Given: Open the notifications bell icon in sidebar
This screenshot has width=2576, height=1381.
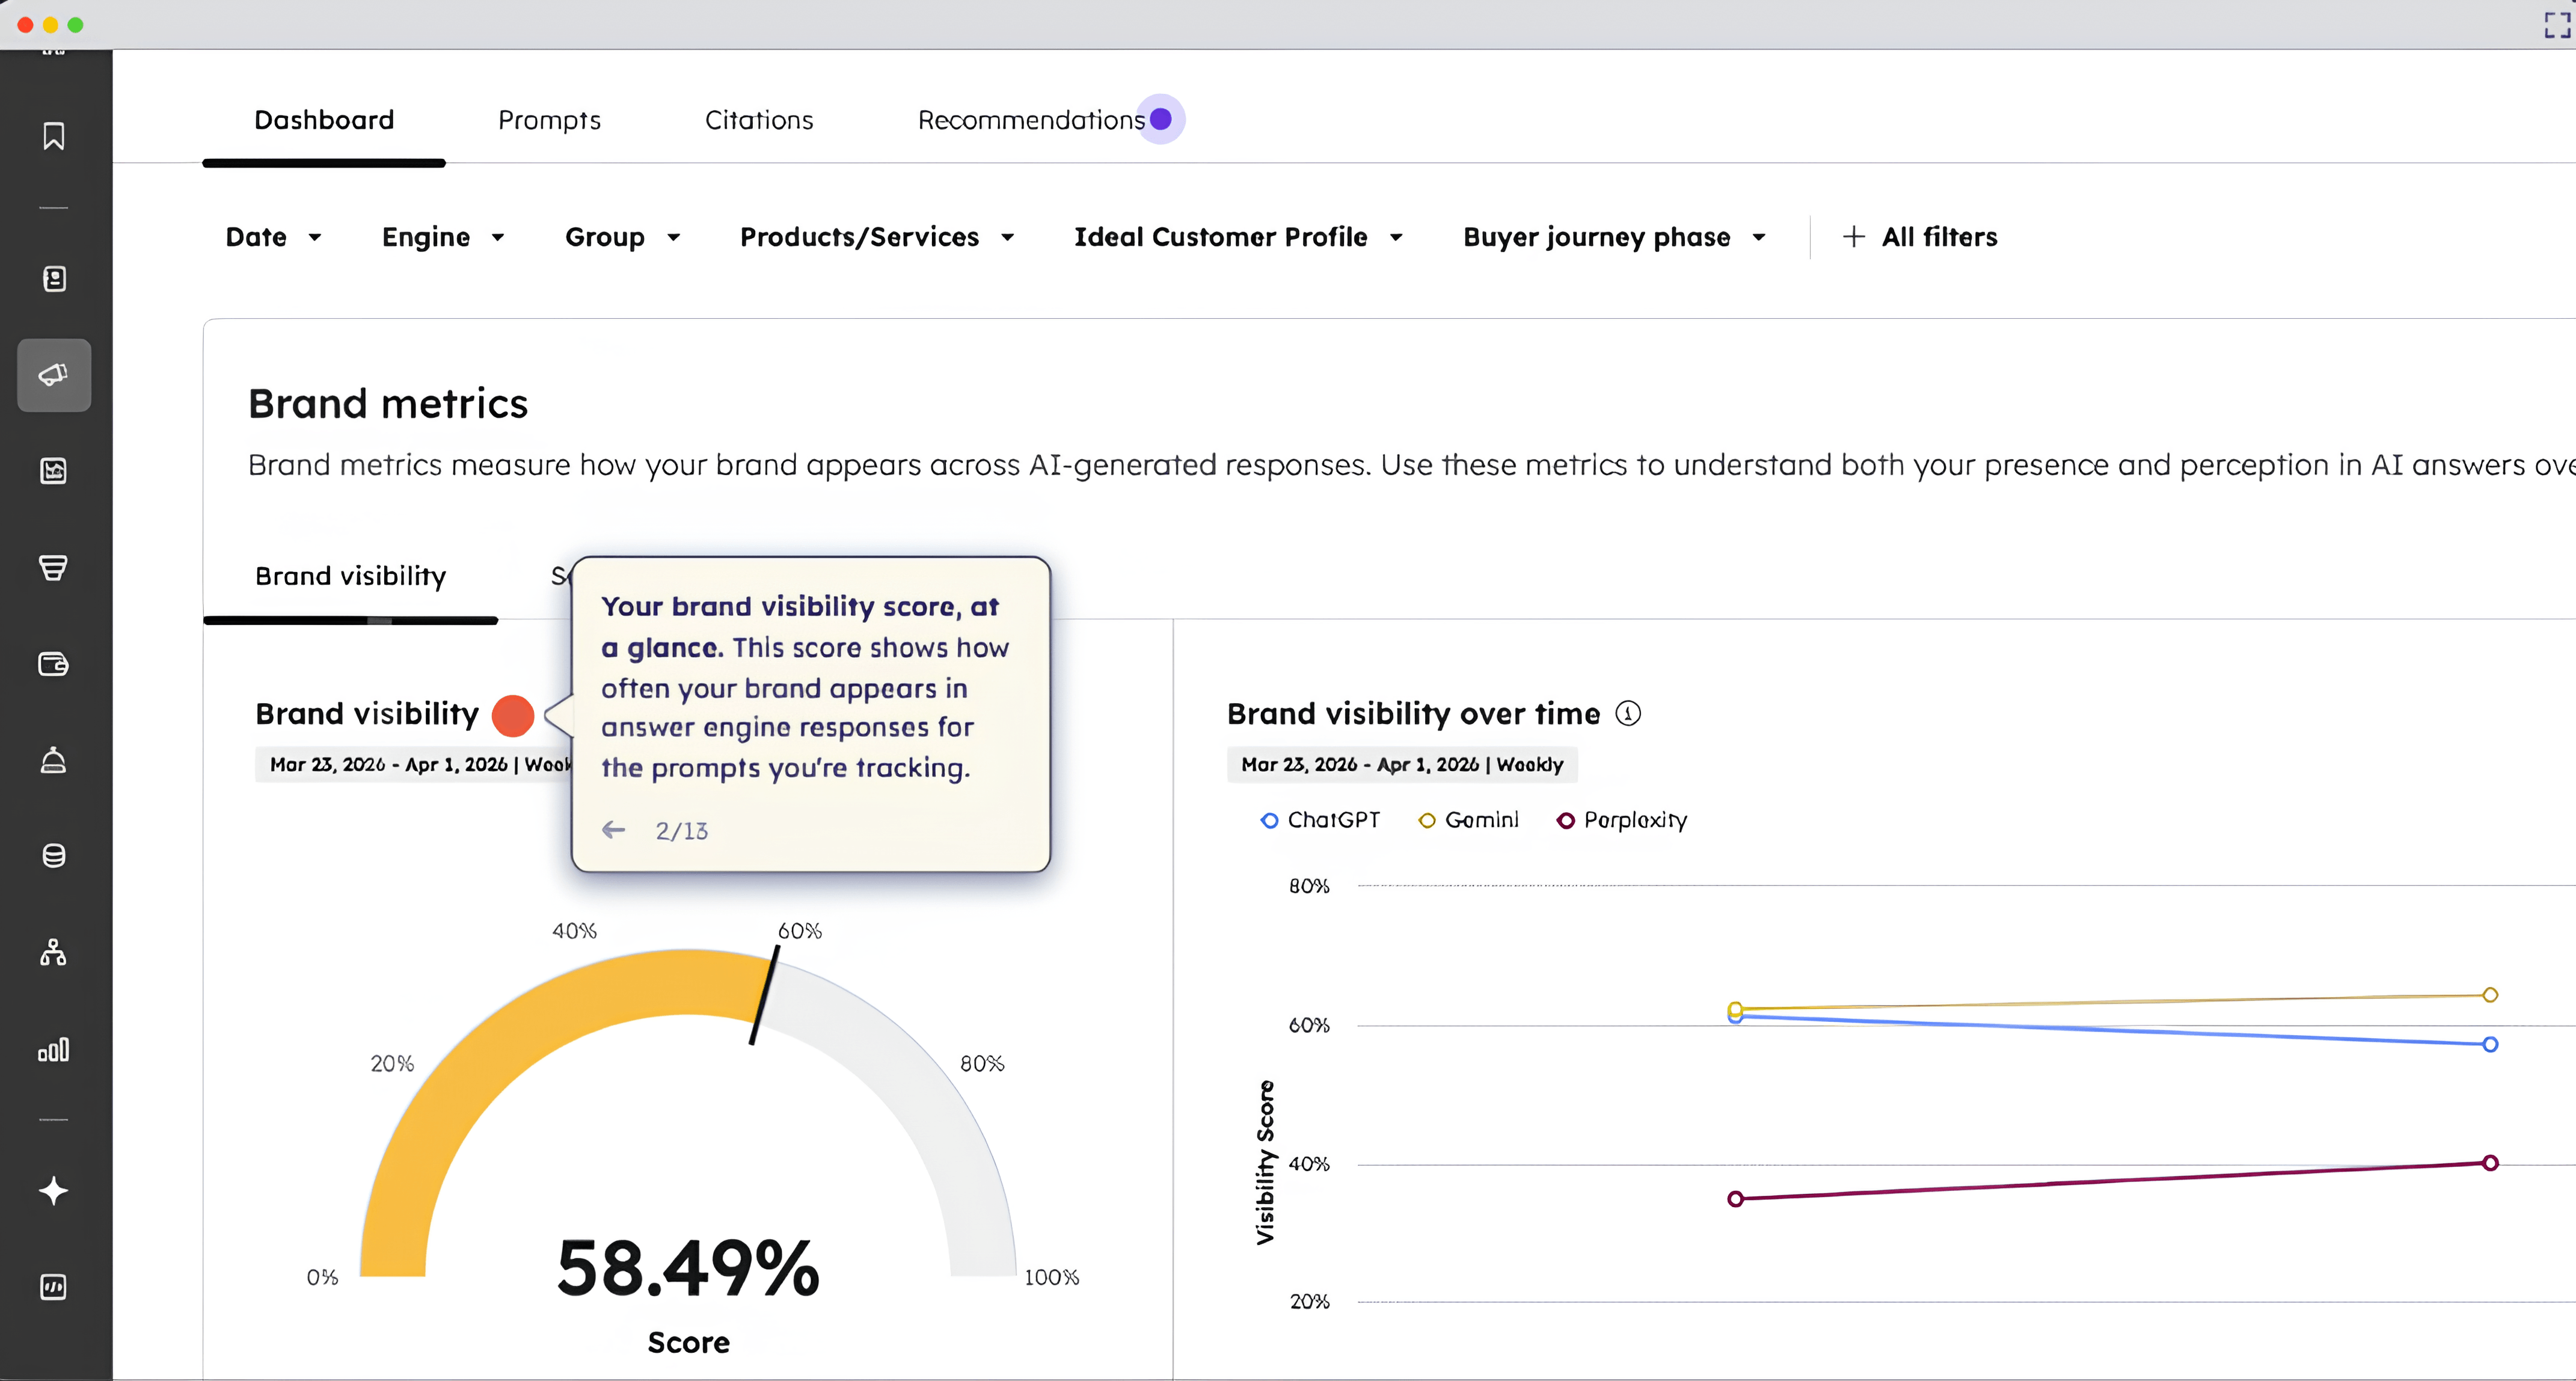Looking at the screenshot, I should [53, 760].
